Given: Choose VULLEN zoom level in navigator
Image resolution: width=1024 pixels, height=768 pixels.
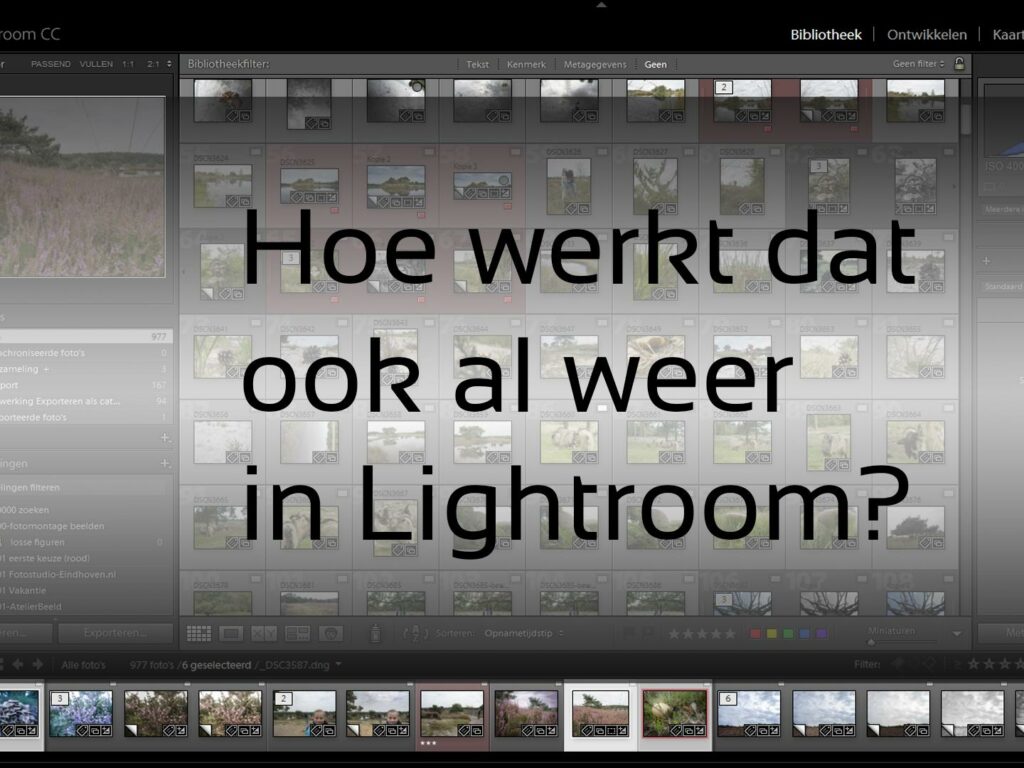Looking at the screenshot, I should point(96,64).
